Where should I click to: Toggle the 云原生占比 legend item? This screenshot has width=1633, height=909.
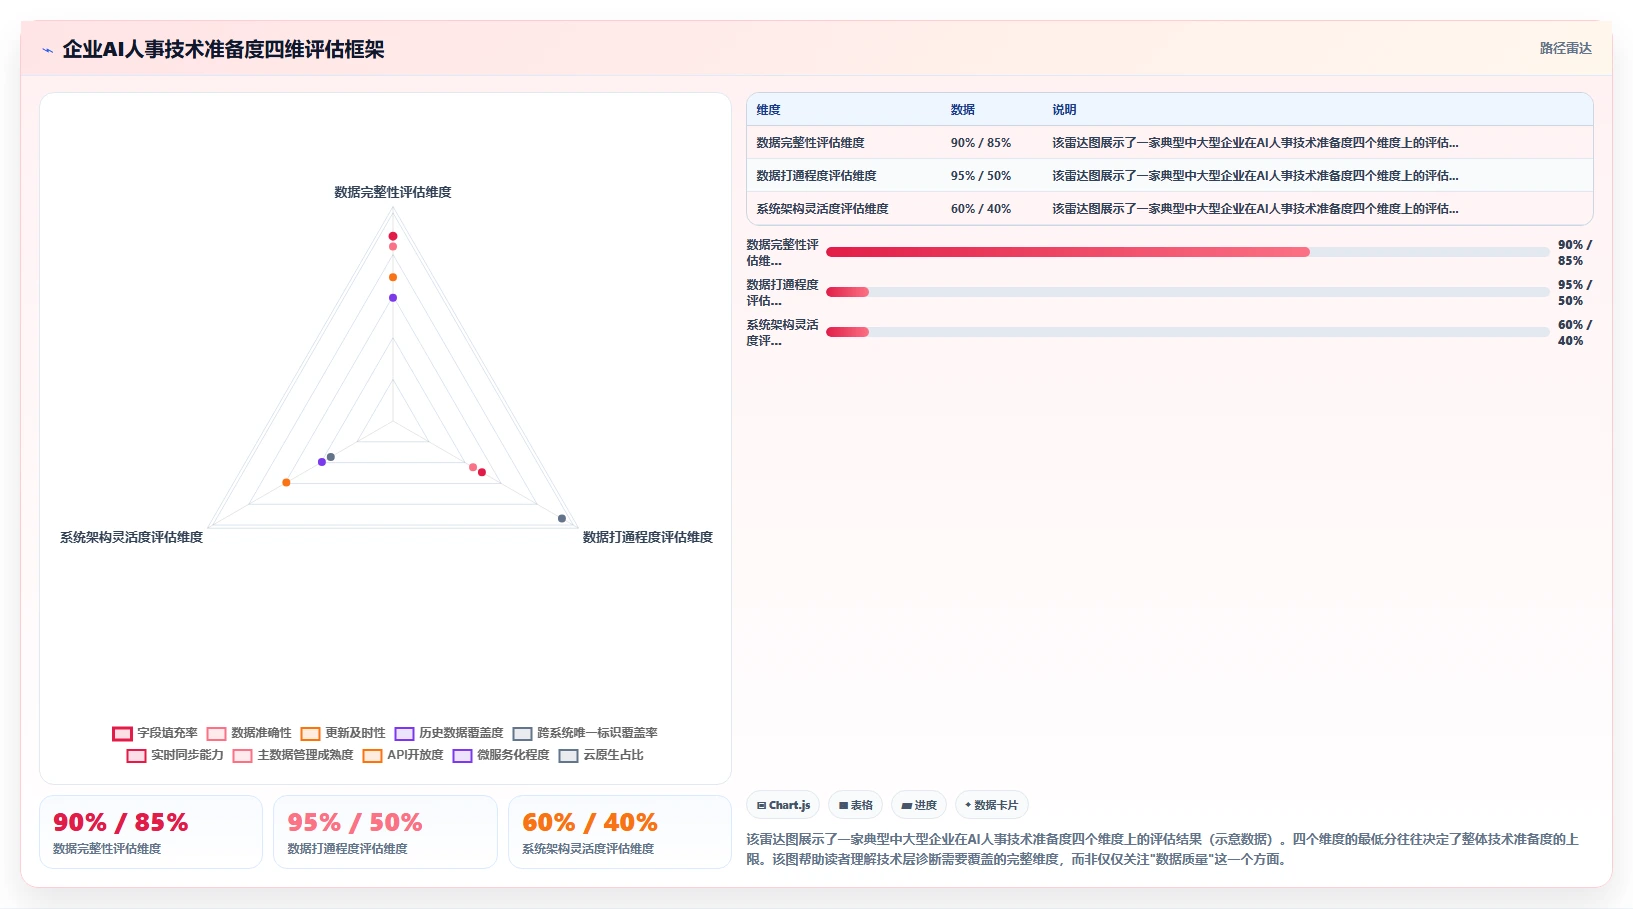(x=601, y=755)
